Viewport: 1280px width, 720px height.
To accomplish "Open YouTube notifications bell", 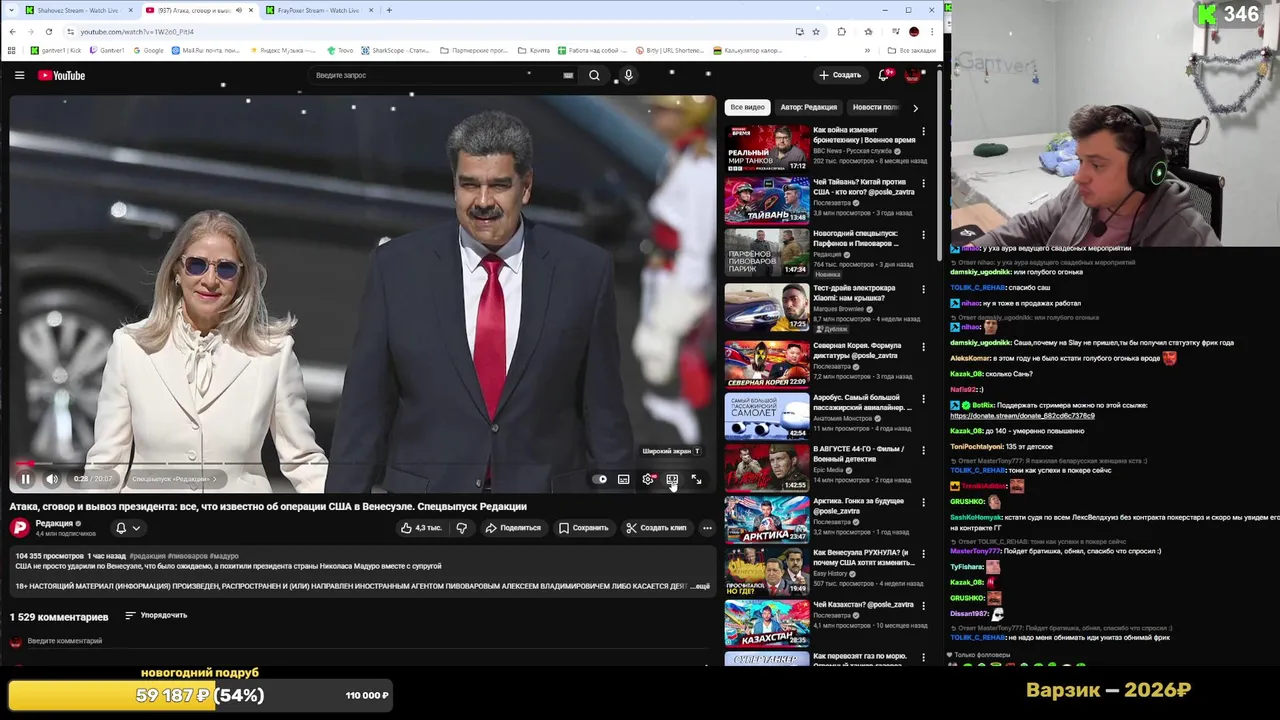I will coord(884,75).
